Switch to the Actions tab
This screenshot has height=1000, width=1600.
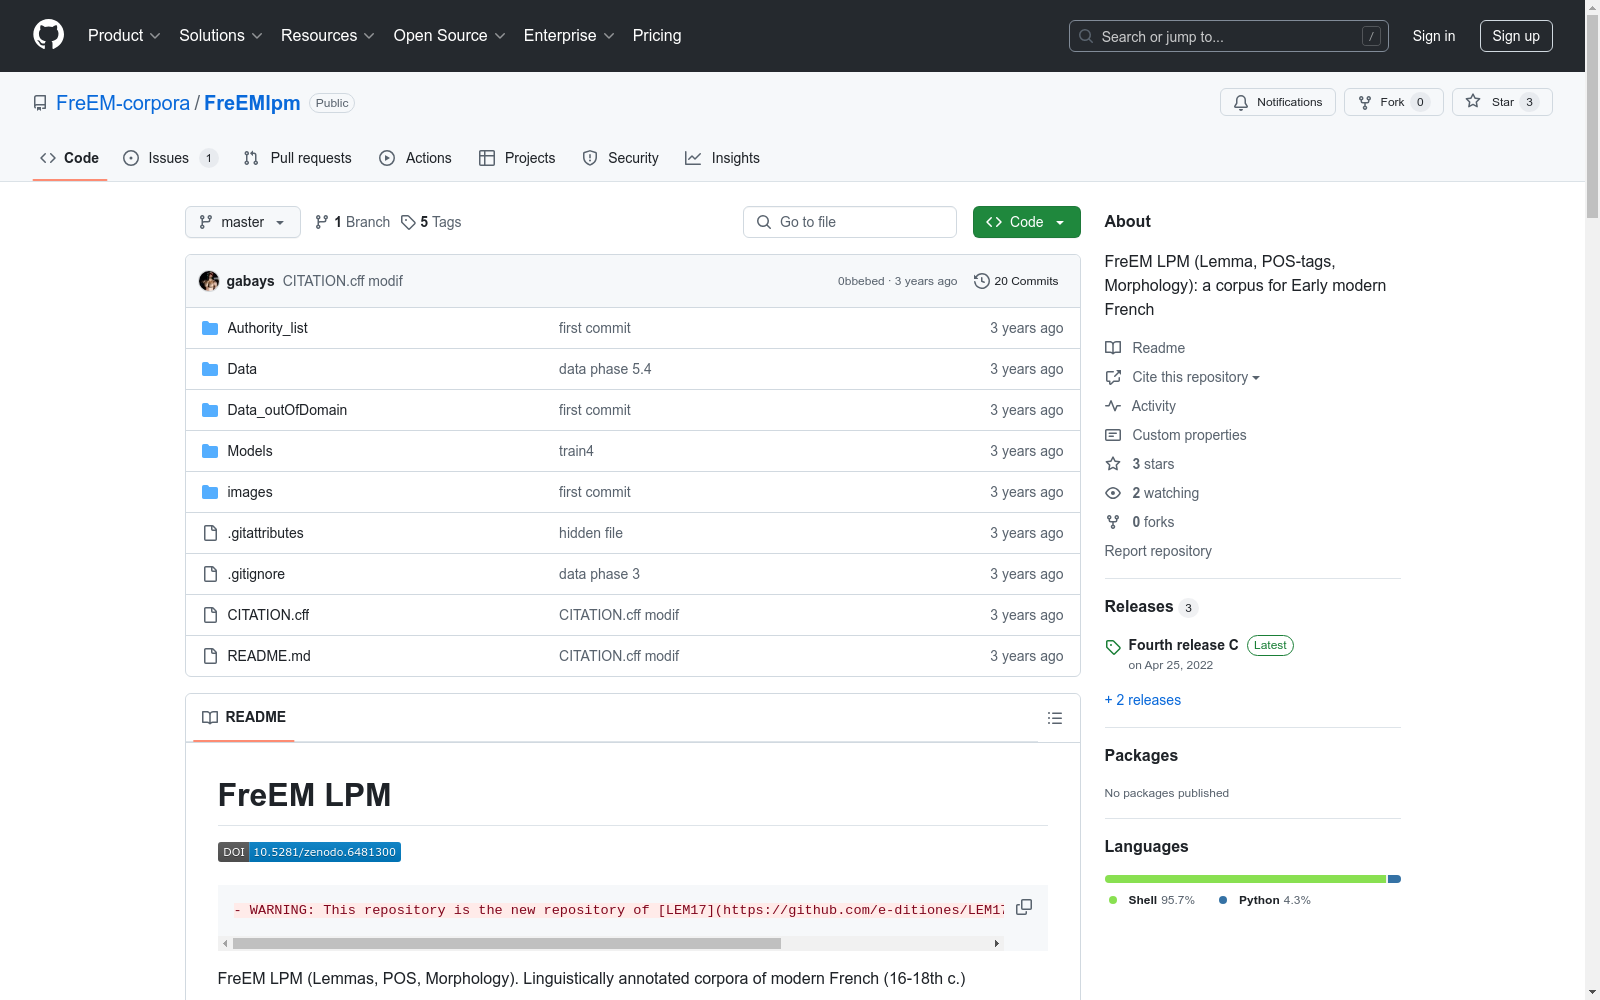[416, 158]
